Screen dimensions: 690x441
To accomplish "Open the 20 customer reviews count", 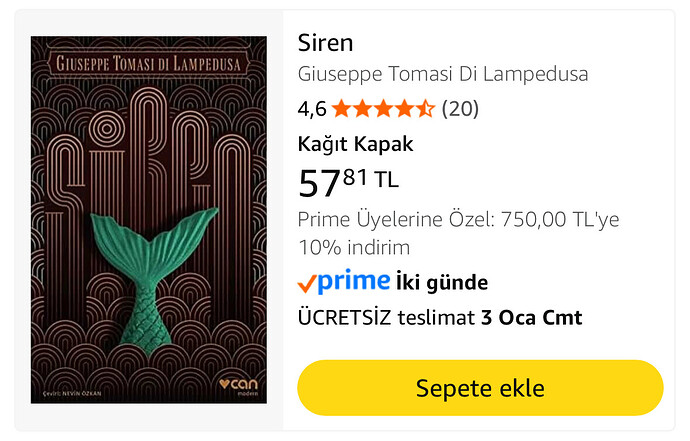I will point(460,109).
